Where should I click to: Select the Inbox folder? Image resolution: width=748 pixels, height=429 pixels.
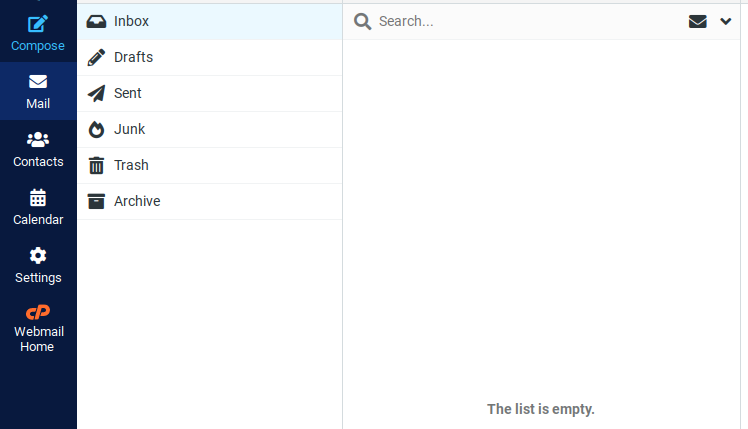(x=131, y=21)
